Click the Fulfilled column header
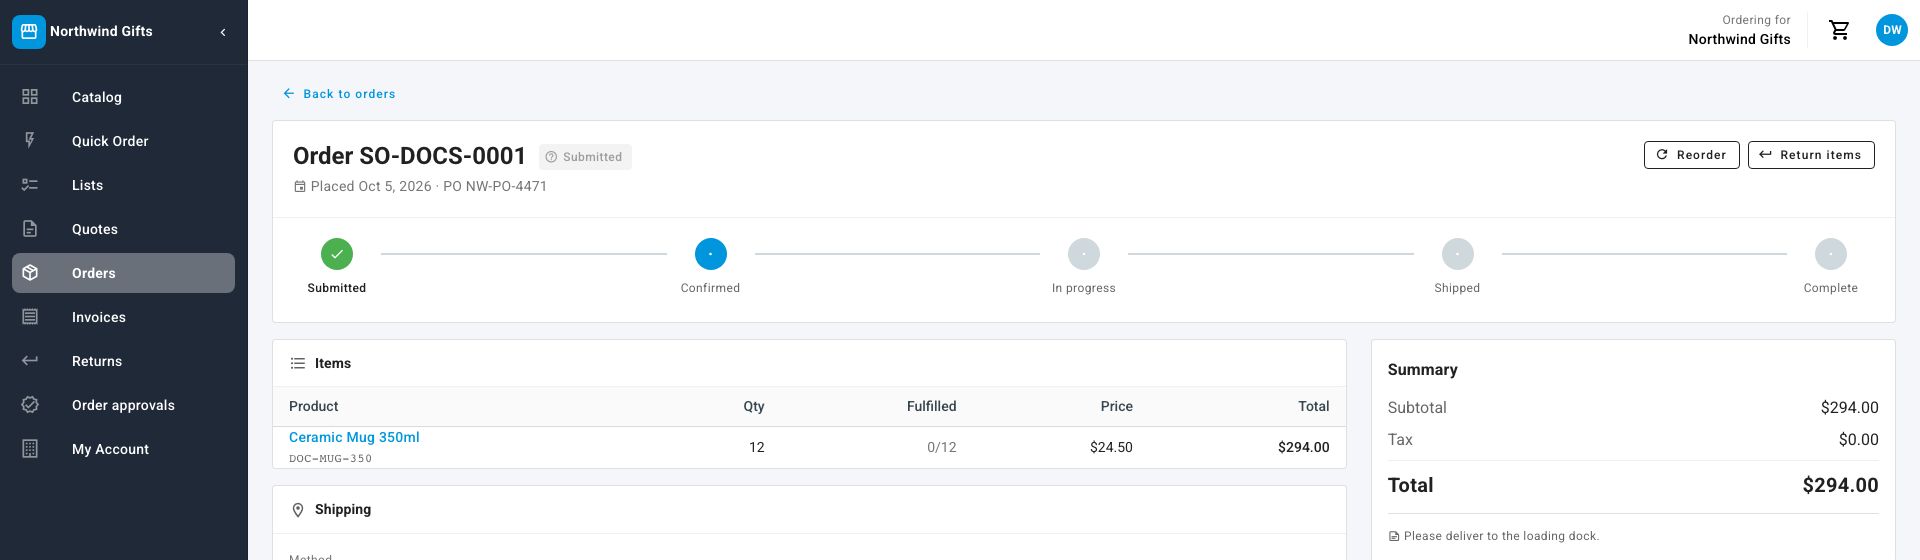This screenshot has height=560, width=1920. point(932,406)
